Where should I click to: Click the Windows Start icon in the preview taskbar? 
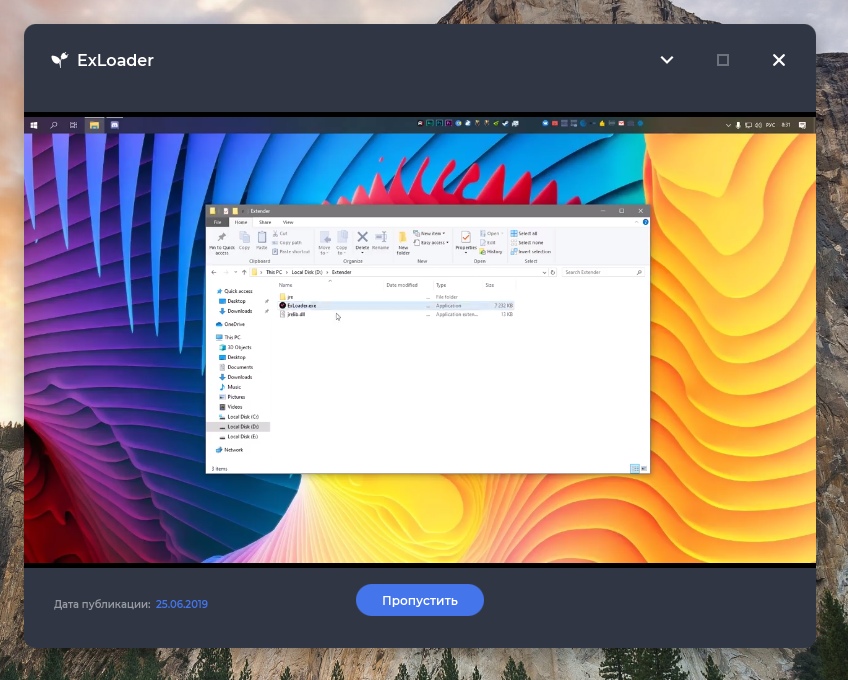tap(34, 125)
